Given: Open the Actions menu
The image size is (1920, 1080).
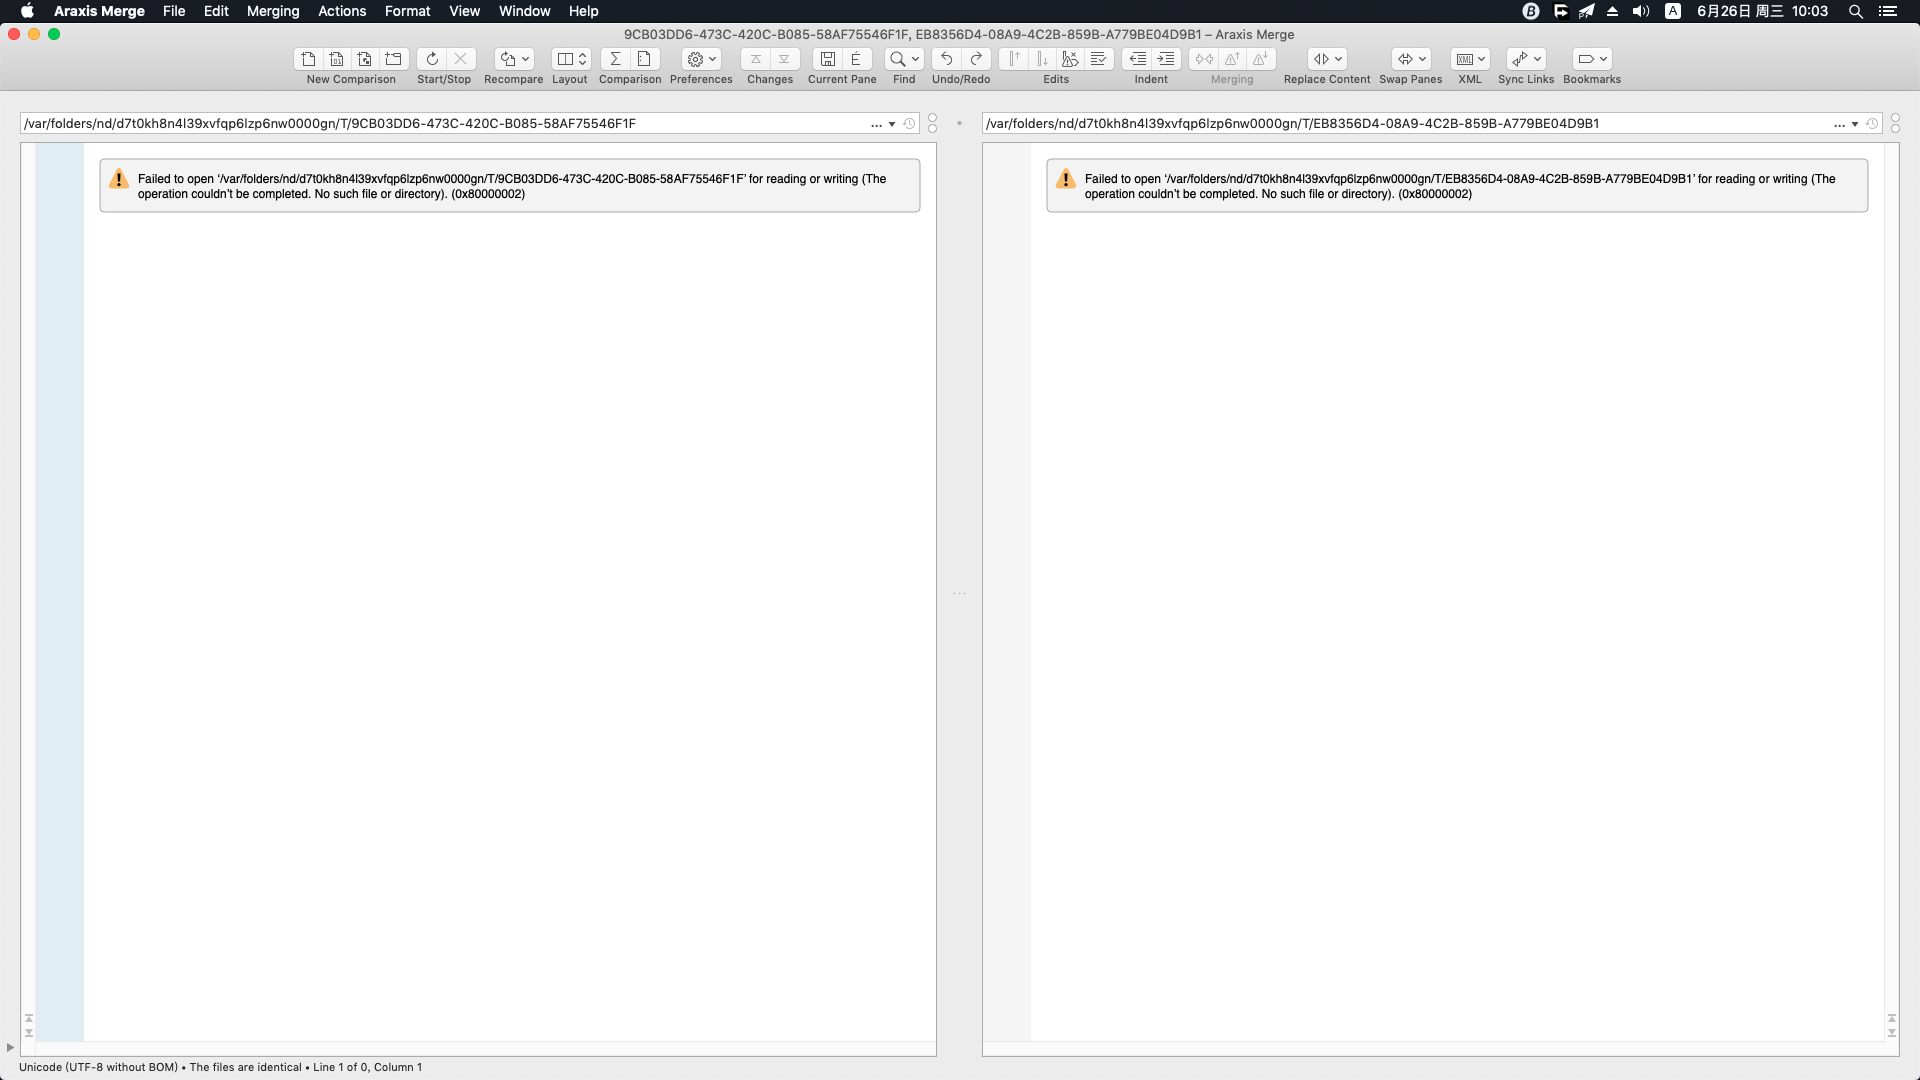Looking at the screenshot, I should click(x=341, y=11).
